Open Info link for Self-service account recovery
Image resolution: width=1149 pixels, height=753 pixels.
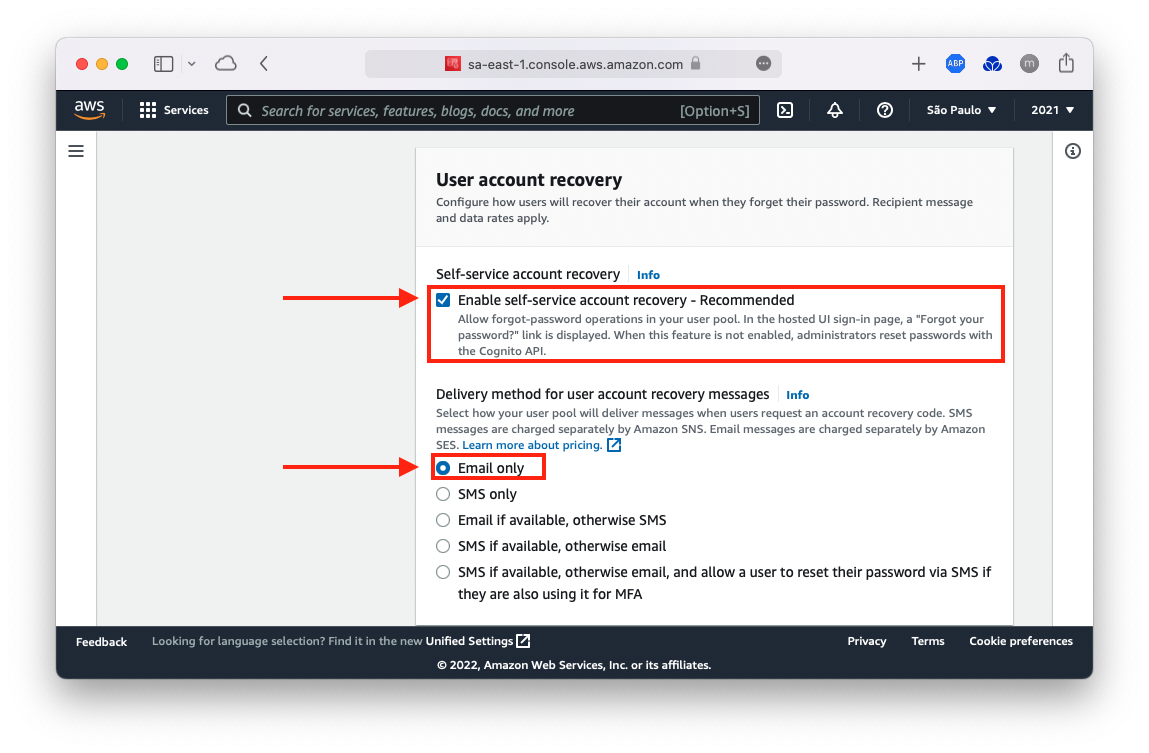[648, 275]
